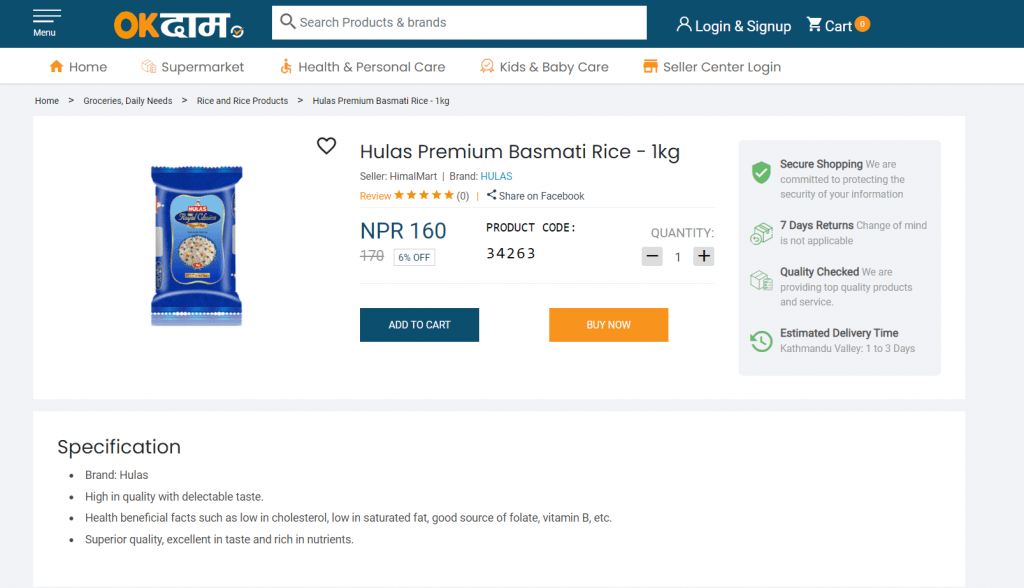
Task: Click the Quality Checked package icon
Action: point(760,280)
